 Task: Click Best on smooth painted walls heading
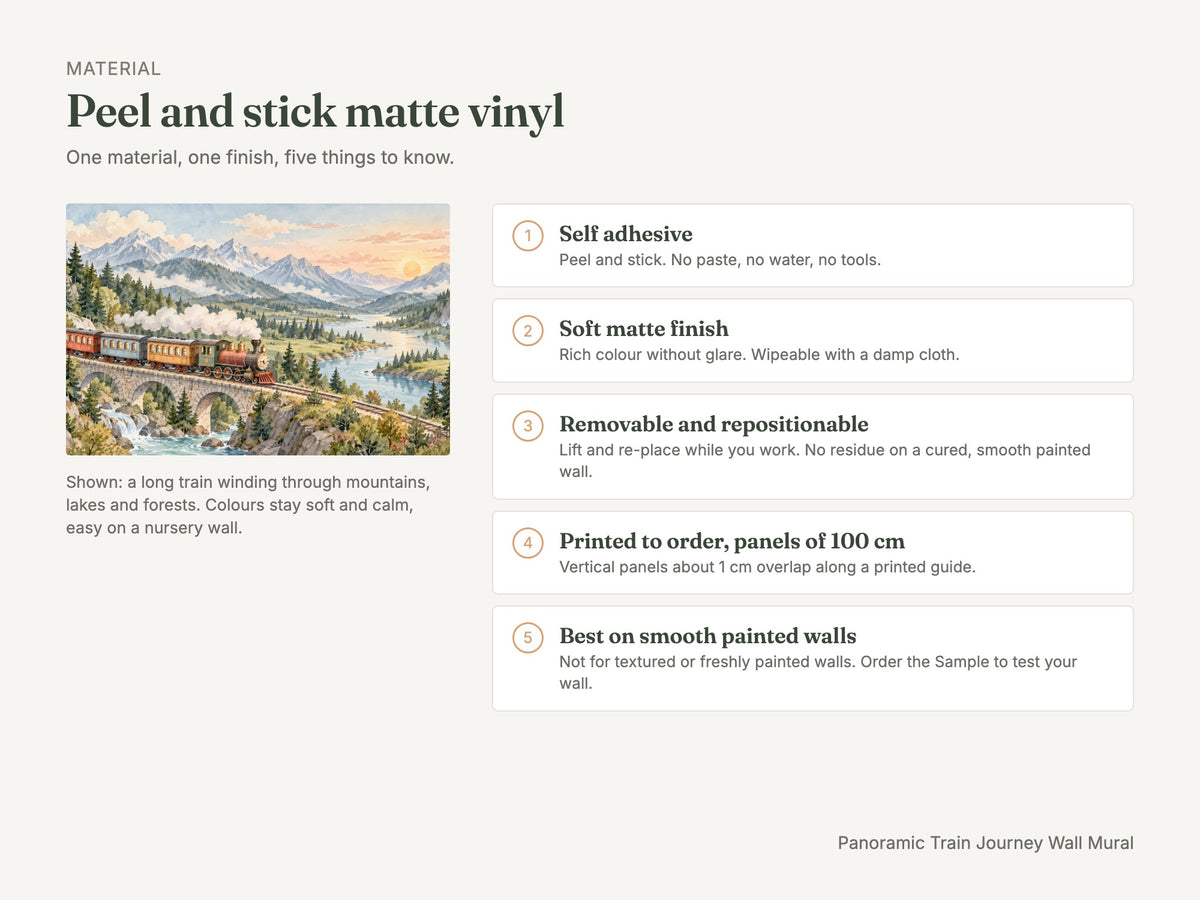[x=708, y=636]
